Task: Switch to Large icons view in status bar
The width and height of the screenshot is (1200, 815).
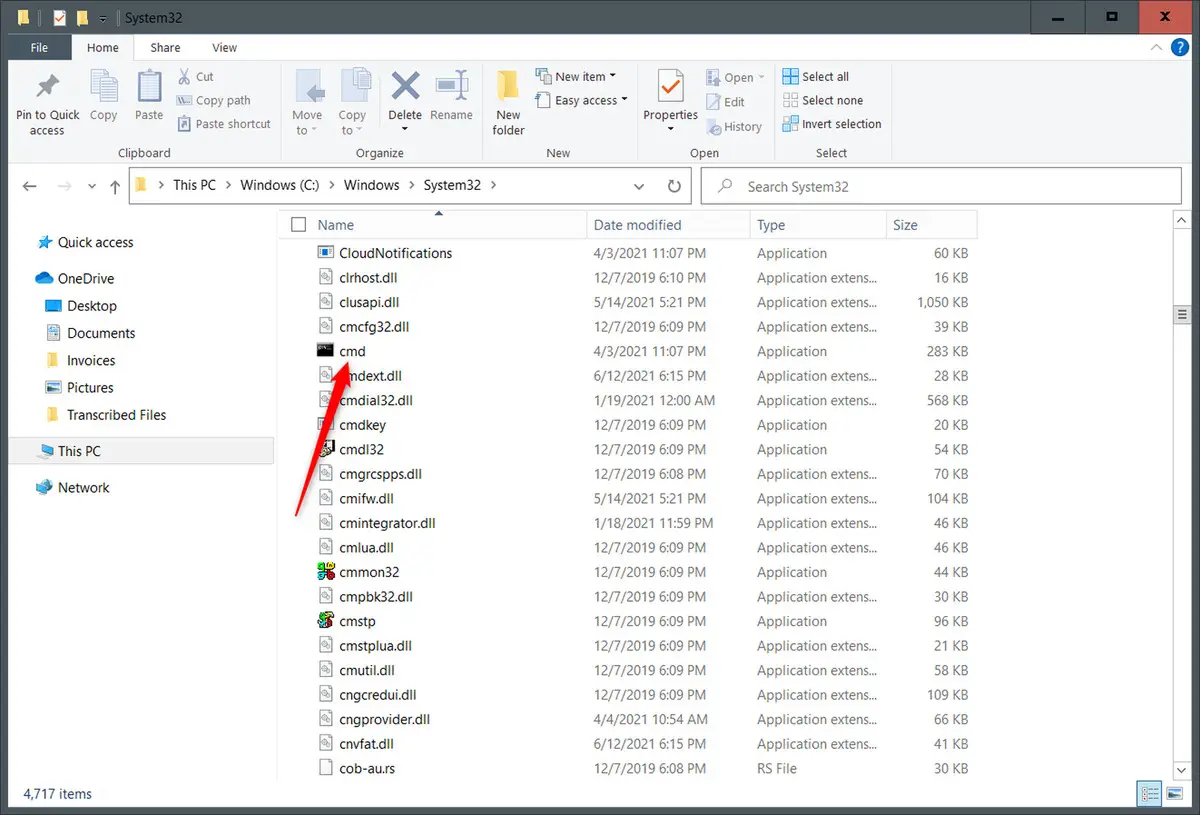Action: (1173, 794)
